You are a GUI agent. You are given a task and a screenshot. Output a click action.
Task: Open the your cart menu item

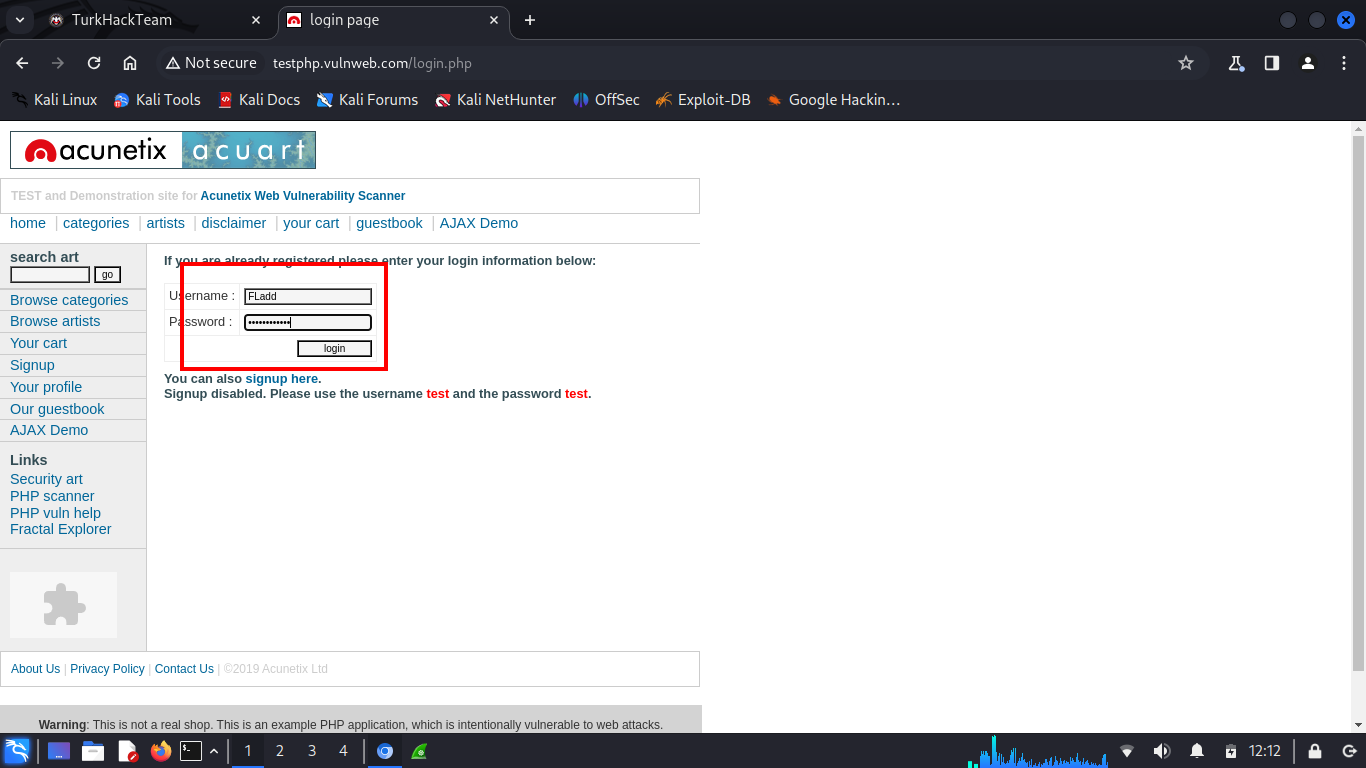point(311,223)
